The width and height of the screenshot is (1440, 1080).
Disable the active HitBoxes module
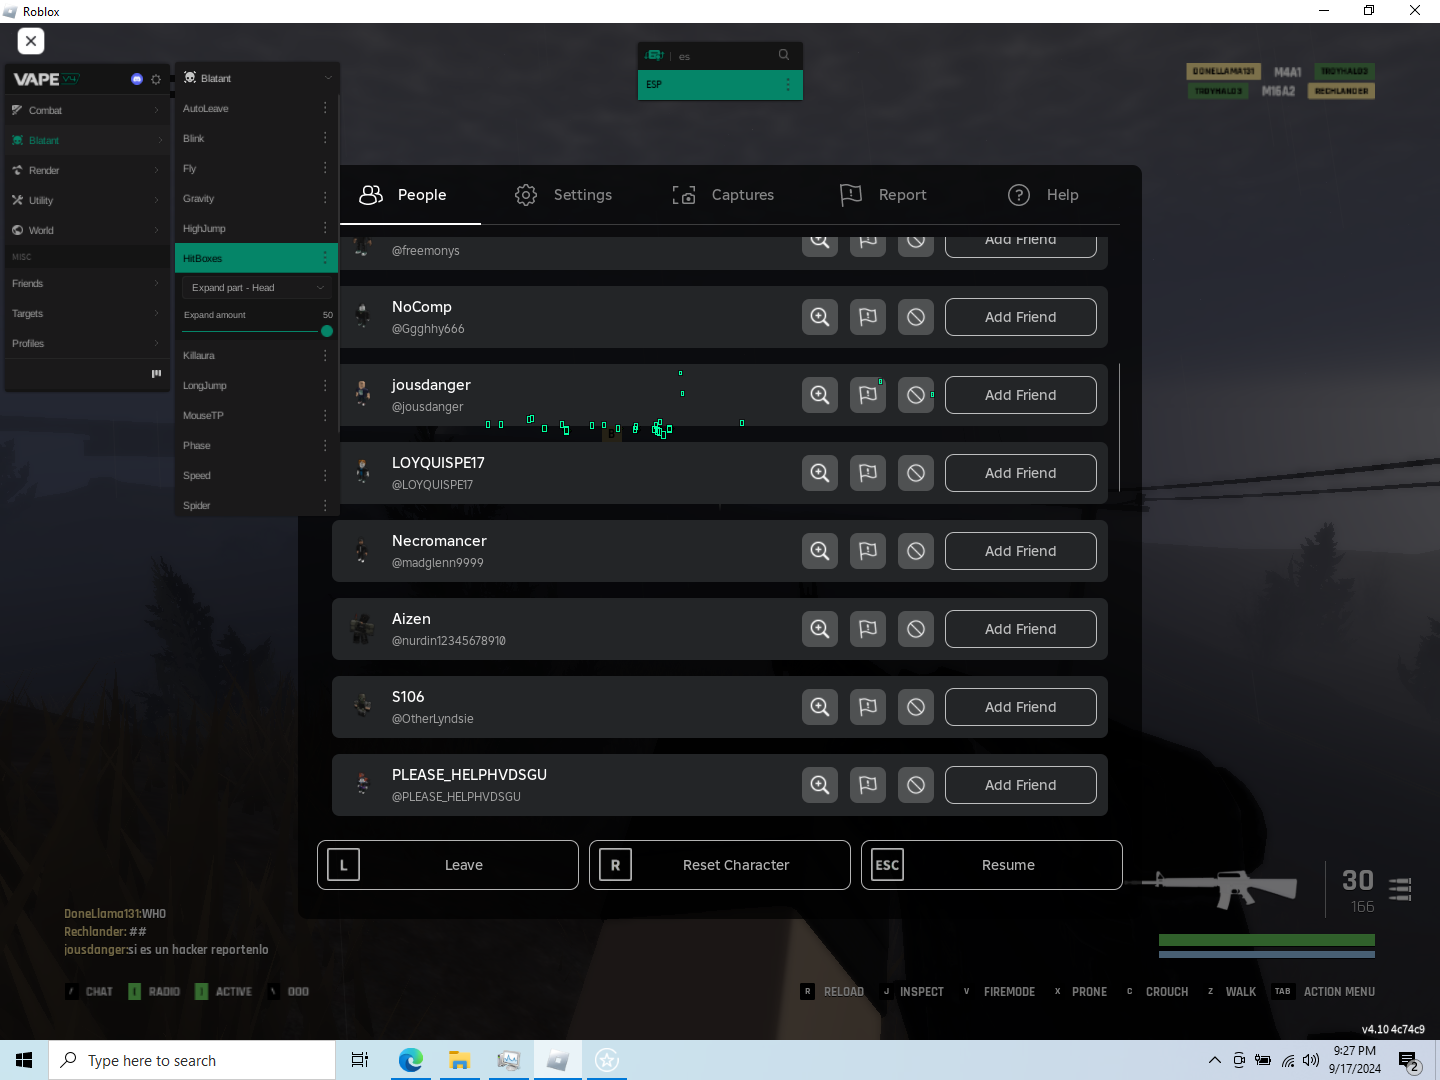pos(256,258)
